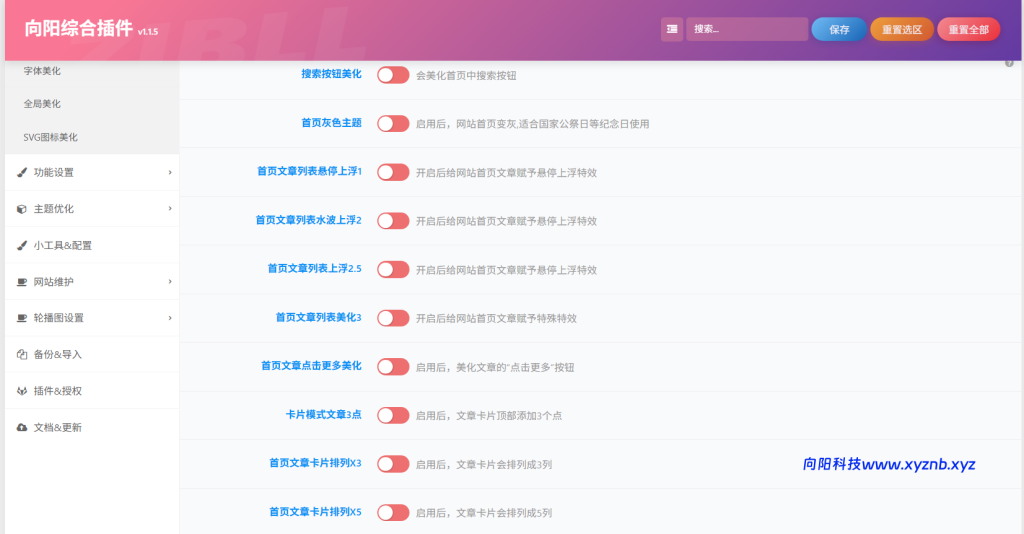Screen dimensions: 1024x534
Task: Open the 轮播图设置 menu section
Action: pyautogui.click(x=92, y=318)
